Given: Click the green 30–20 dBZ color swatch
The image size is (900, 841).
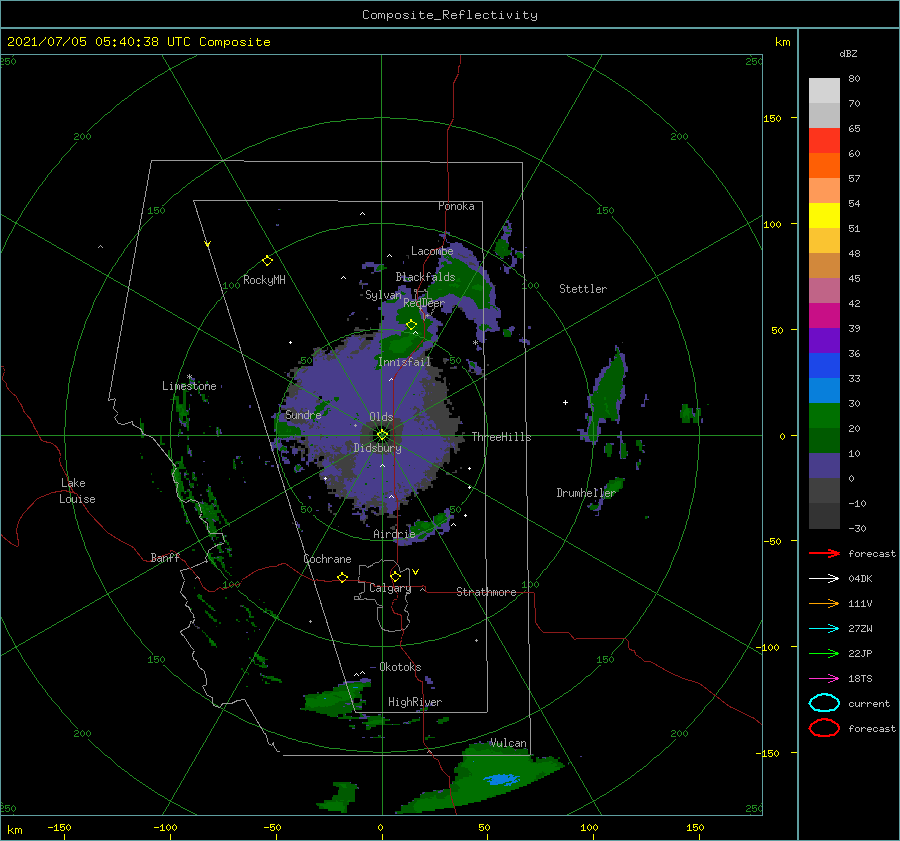Looking at the screenshot, I should 824,416.
